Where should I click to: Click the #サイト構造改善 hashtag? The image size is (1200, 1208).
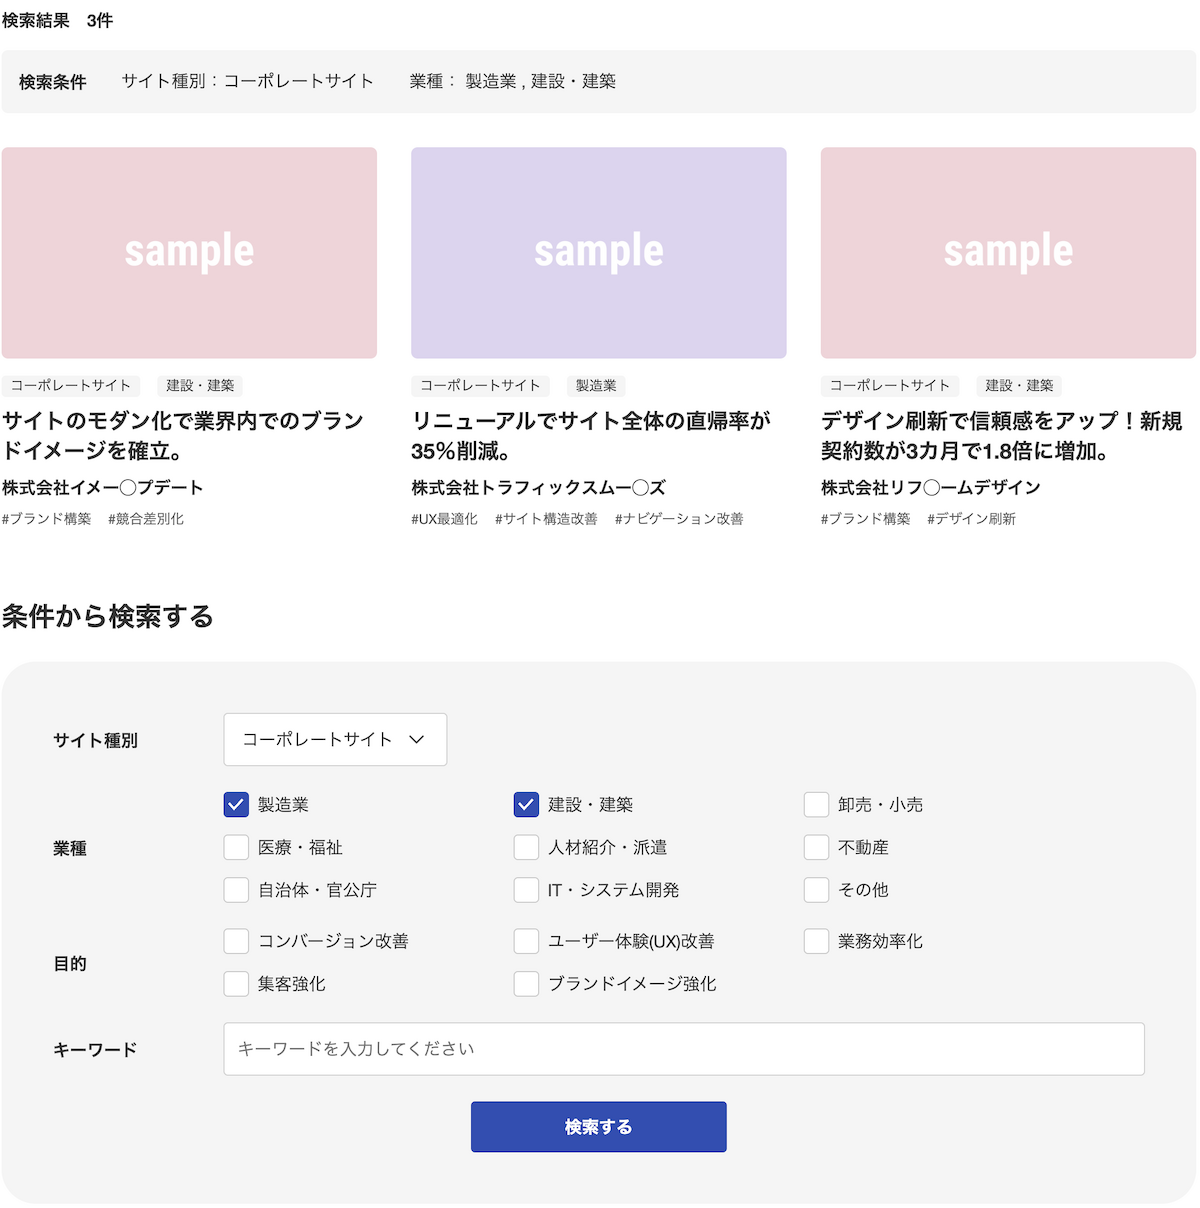[x=546, y=519]
